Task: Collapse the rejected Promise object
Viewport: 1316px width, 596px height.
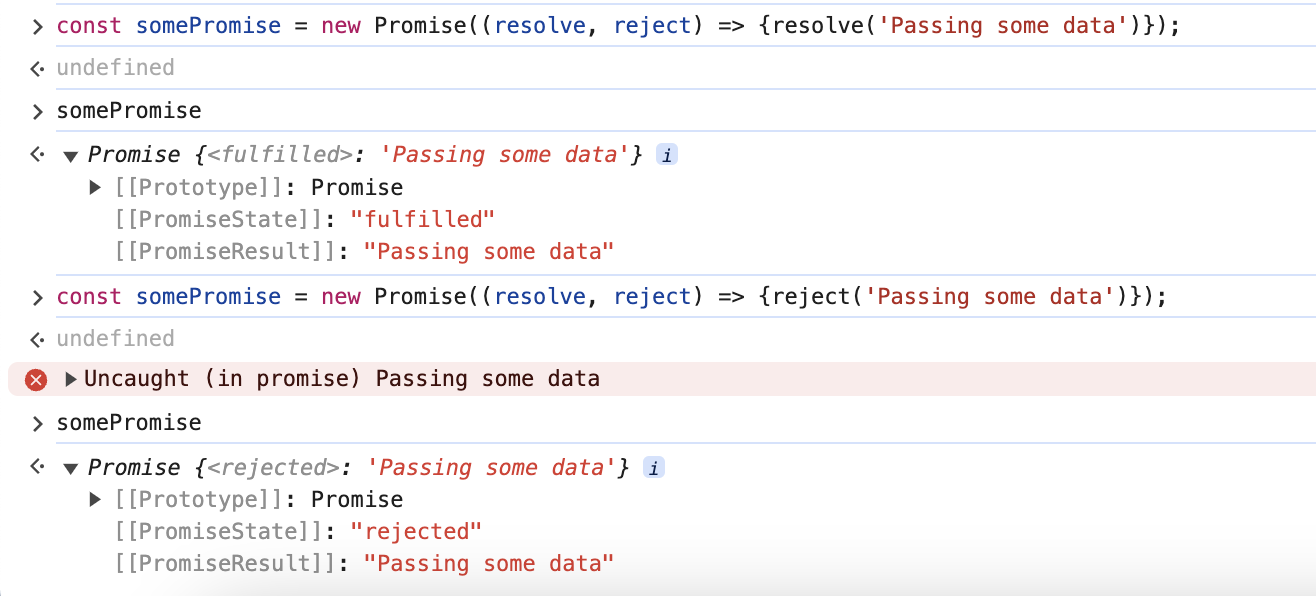Action: (x=70, y=468)
